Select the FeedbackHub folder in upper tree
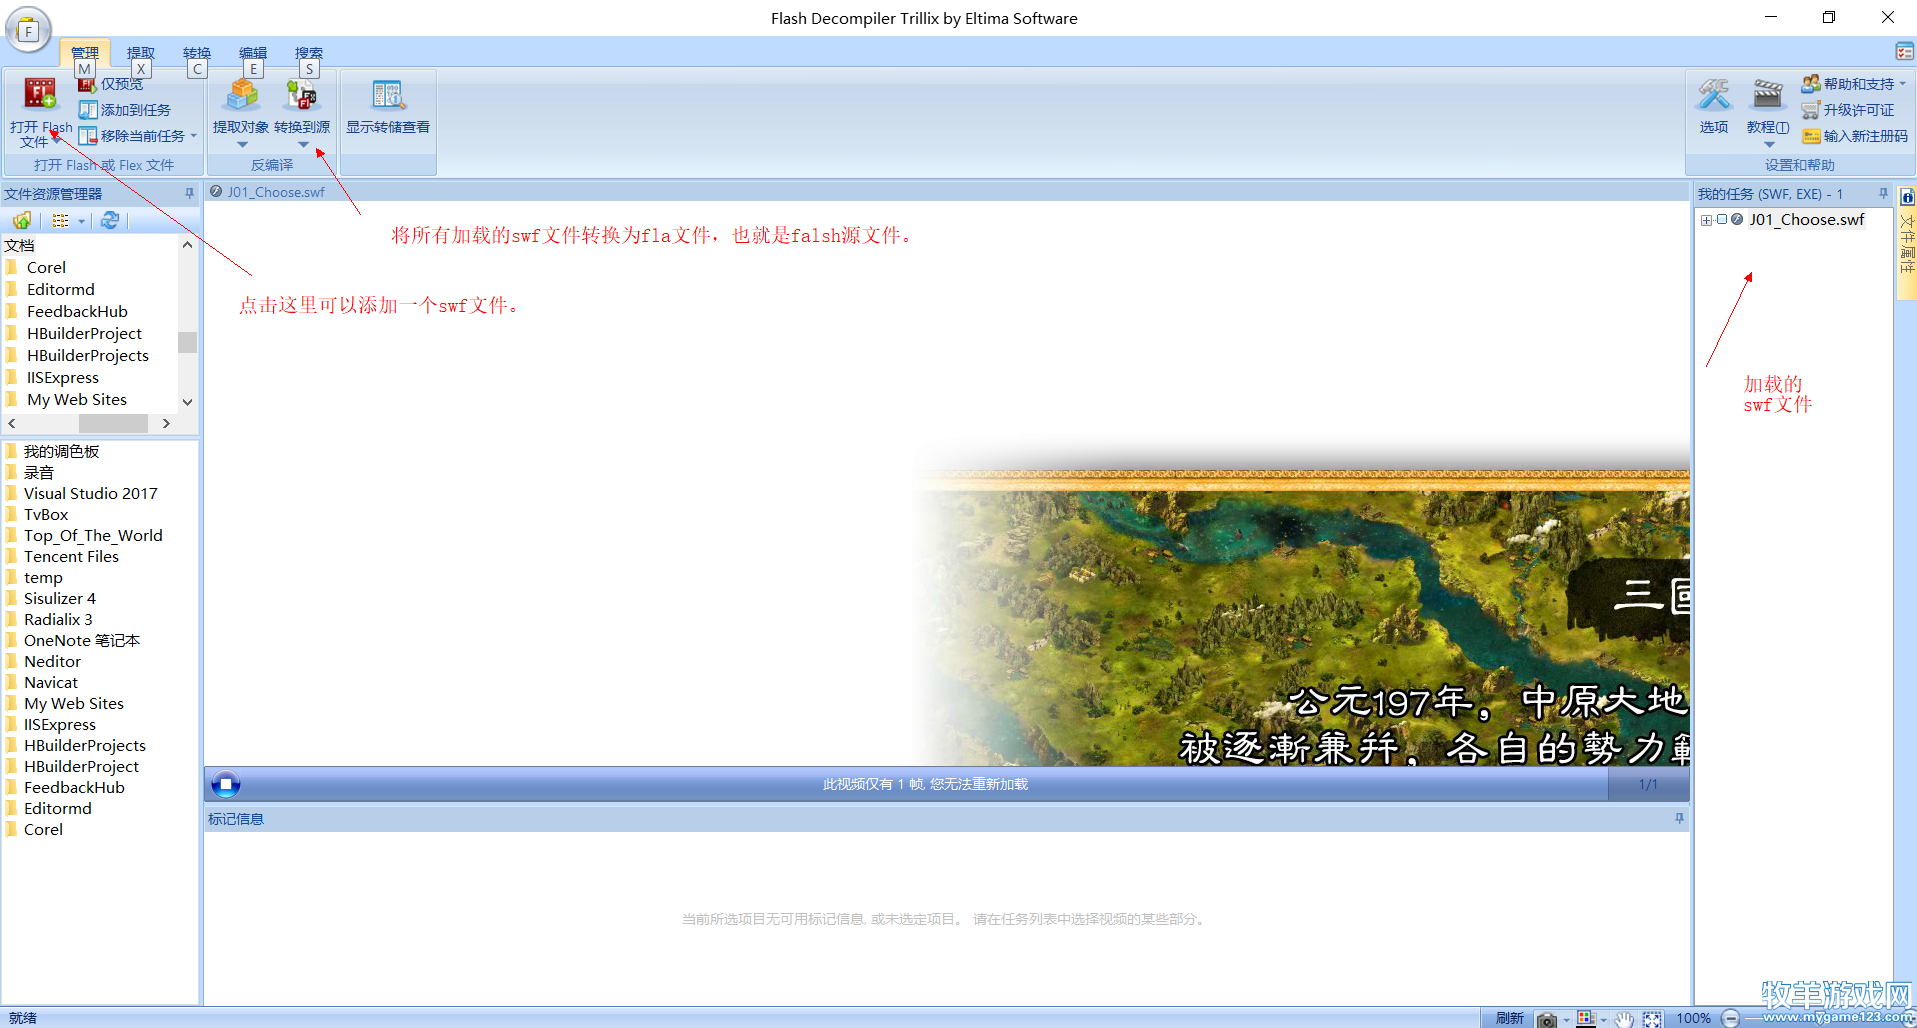This screenshot has width=1917, height=1028. pyautogui.click(x=77, y=312)
